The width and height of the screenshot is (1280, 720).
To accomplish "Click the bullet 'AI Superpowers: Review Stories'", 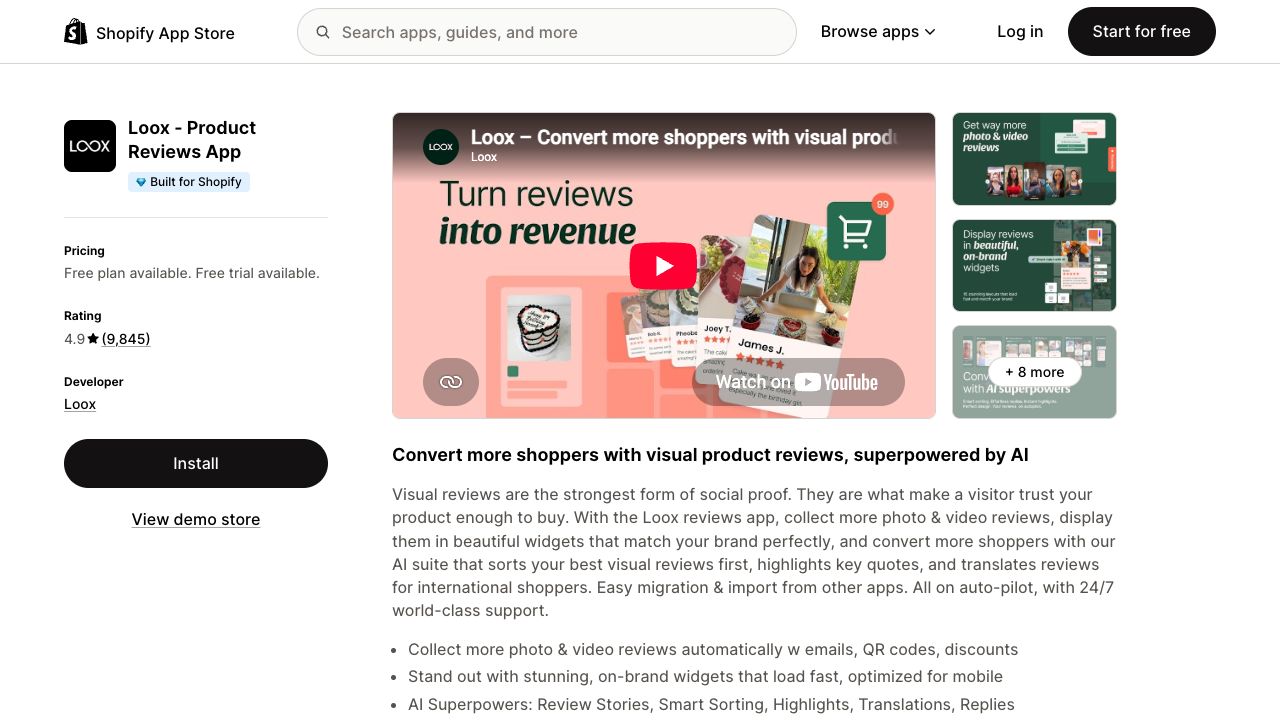I will (x=711, y=704).
